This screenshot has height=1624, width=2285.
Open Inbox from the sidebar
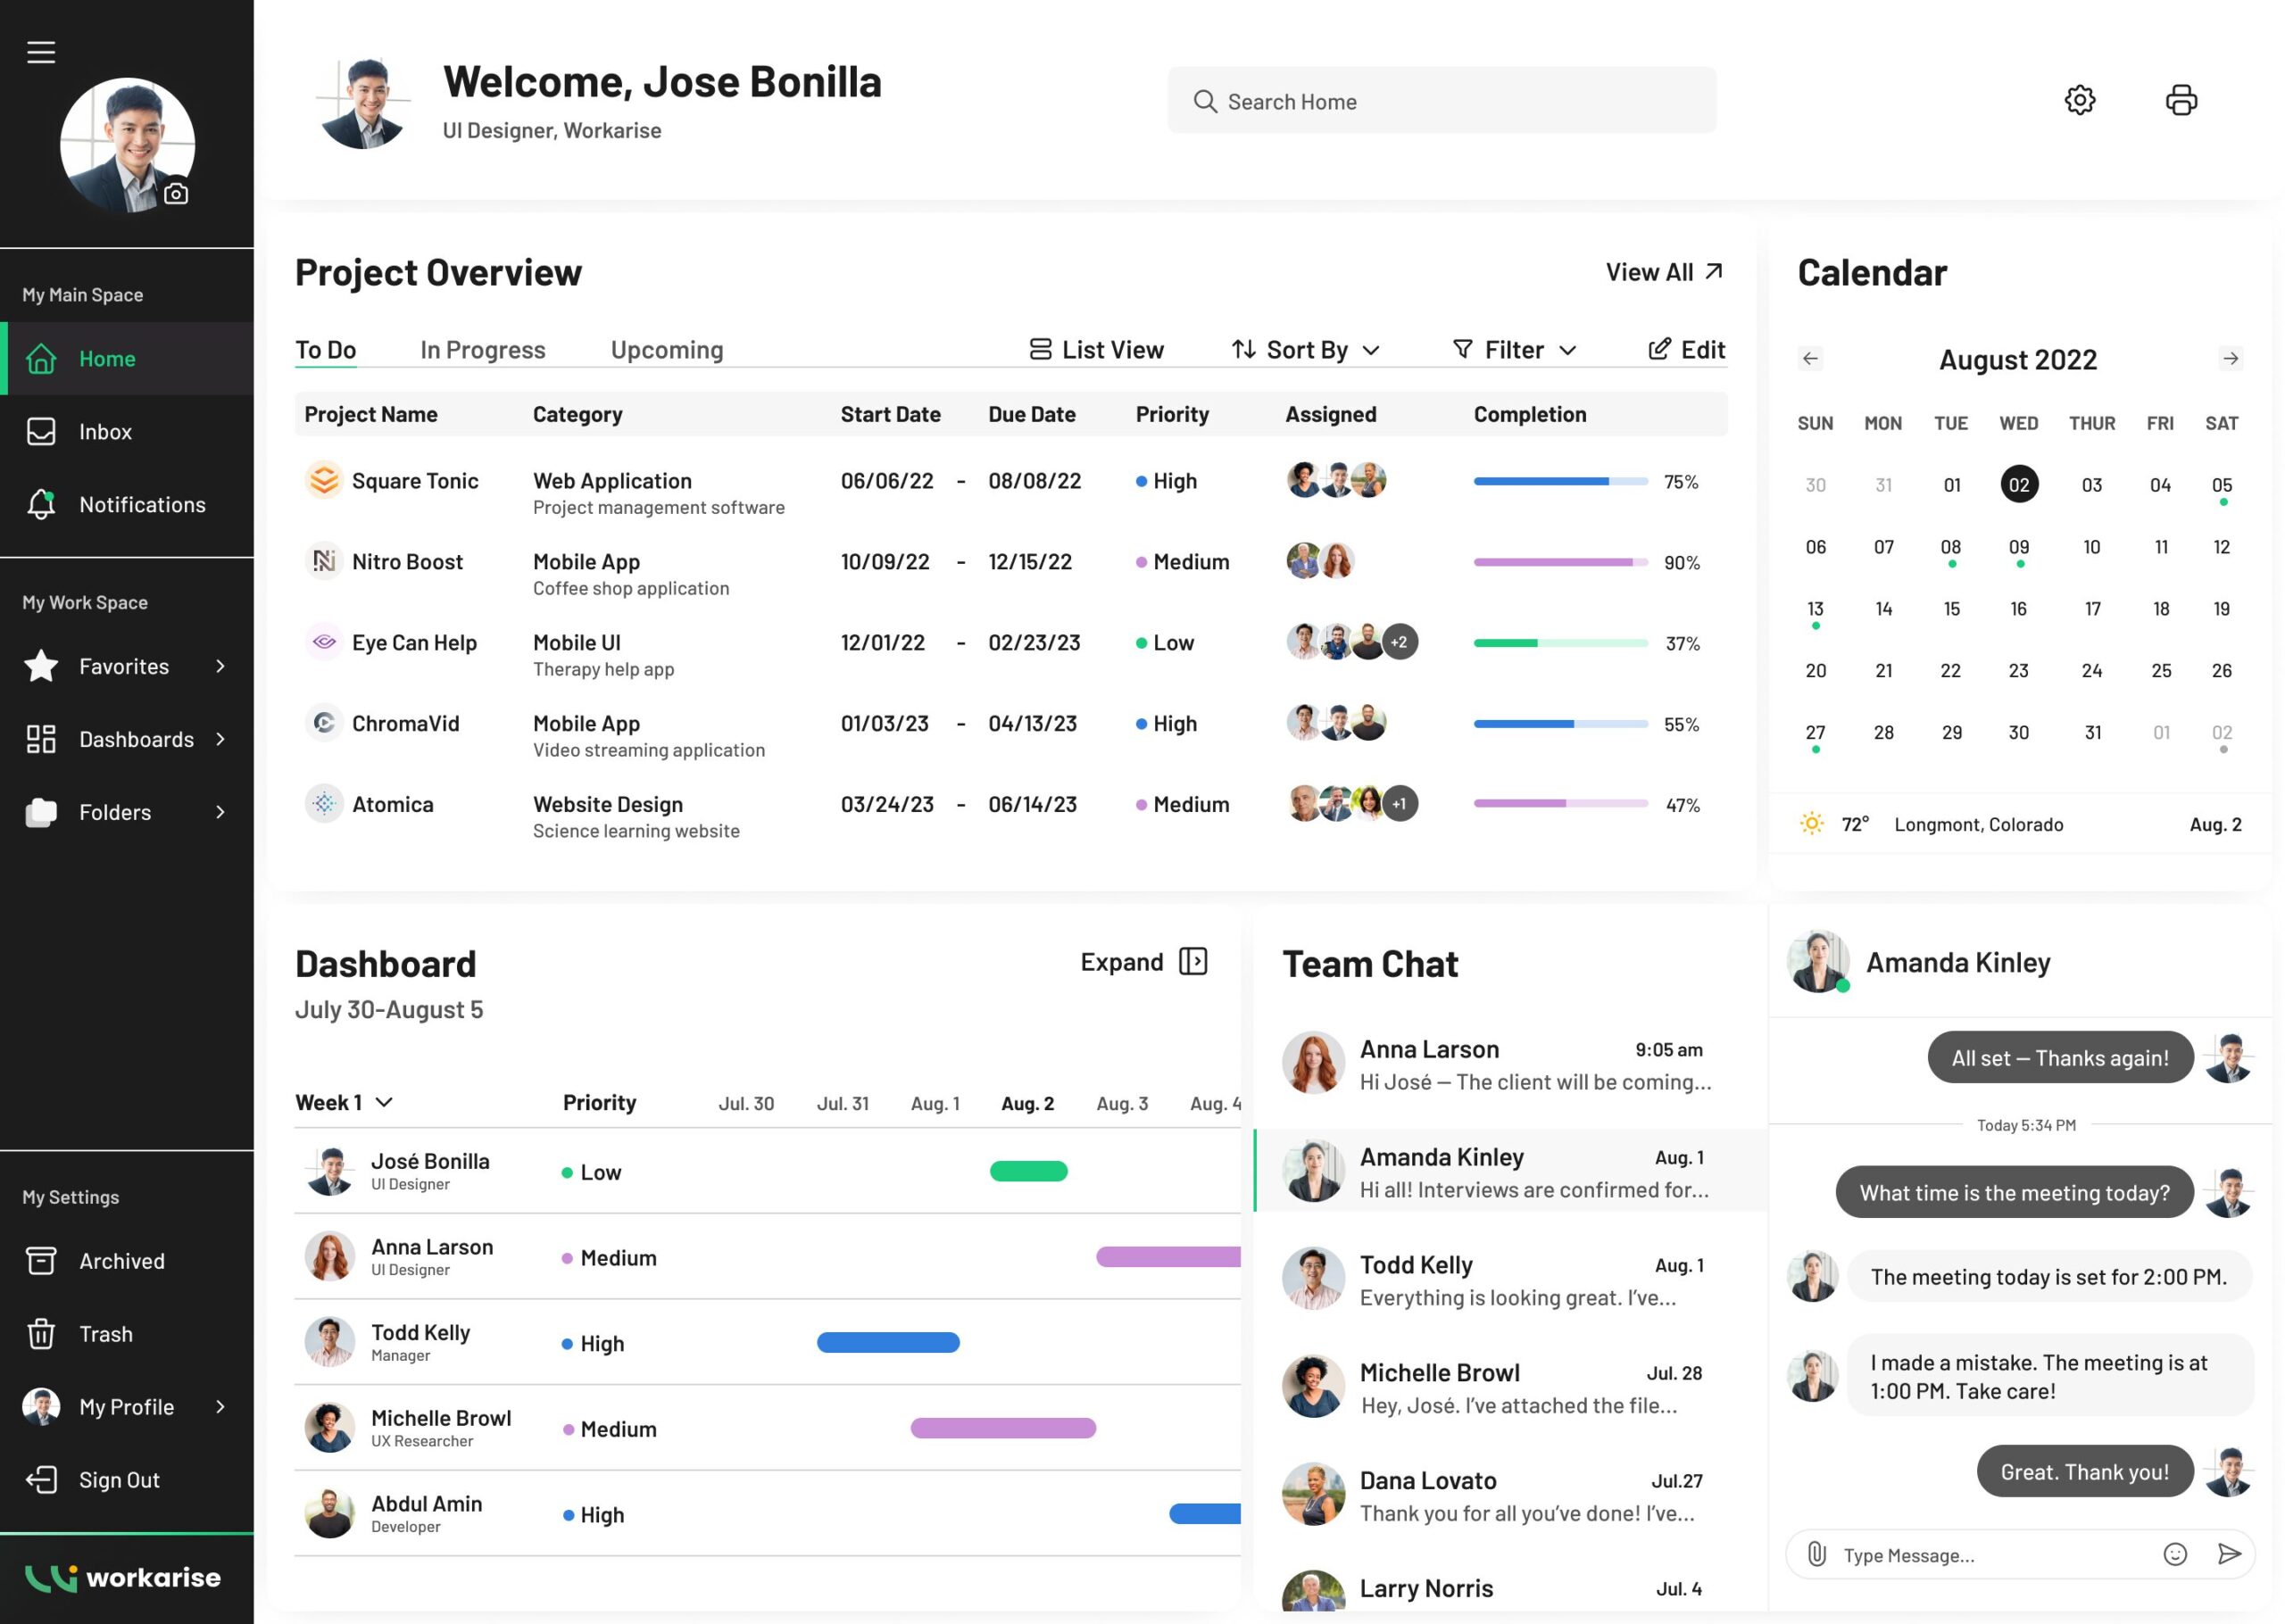point(106,432)
